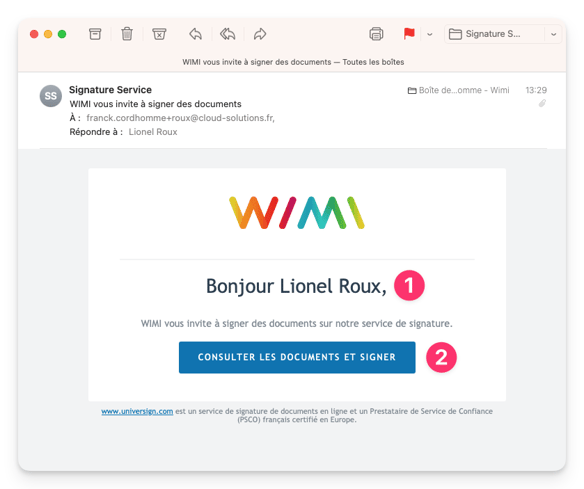The image size is (584, 489).
Task: Click the subject line WIMI vous invite à signer
Action: pos(155,104)
